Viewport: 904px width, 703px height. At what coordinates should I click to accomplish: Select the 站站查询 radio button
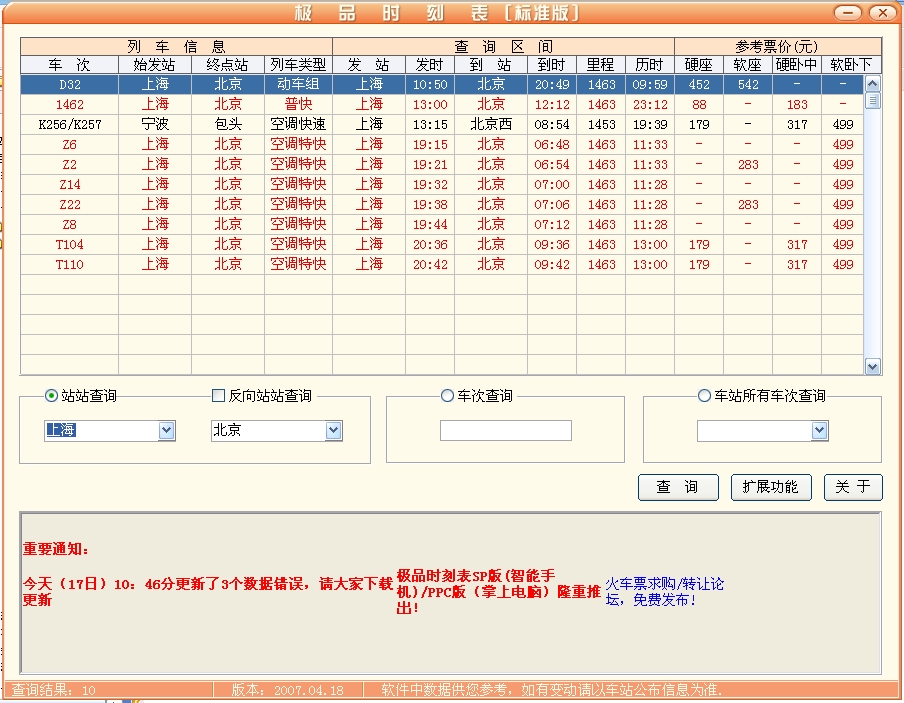[x=51, y=396]
